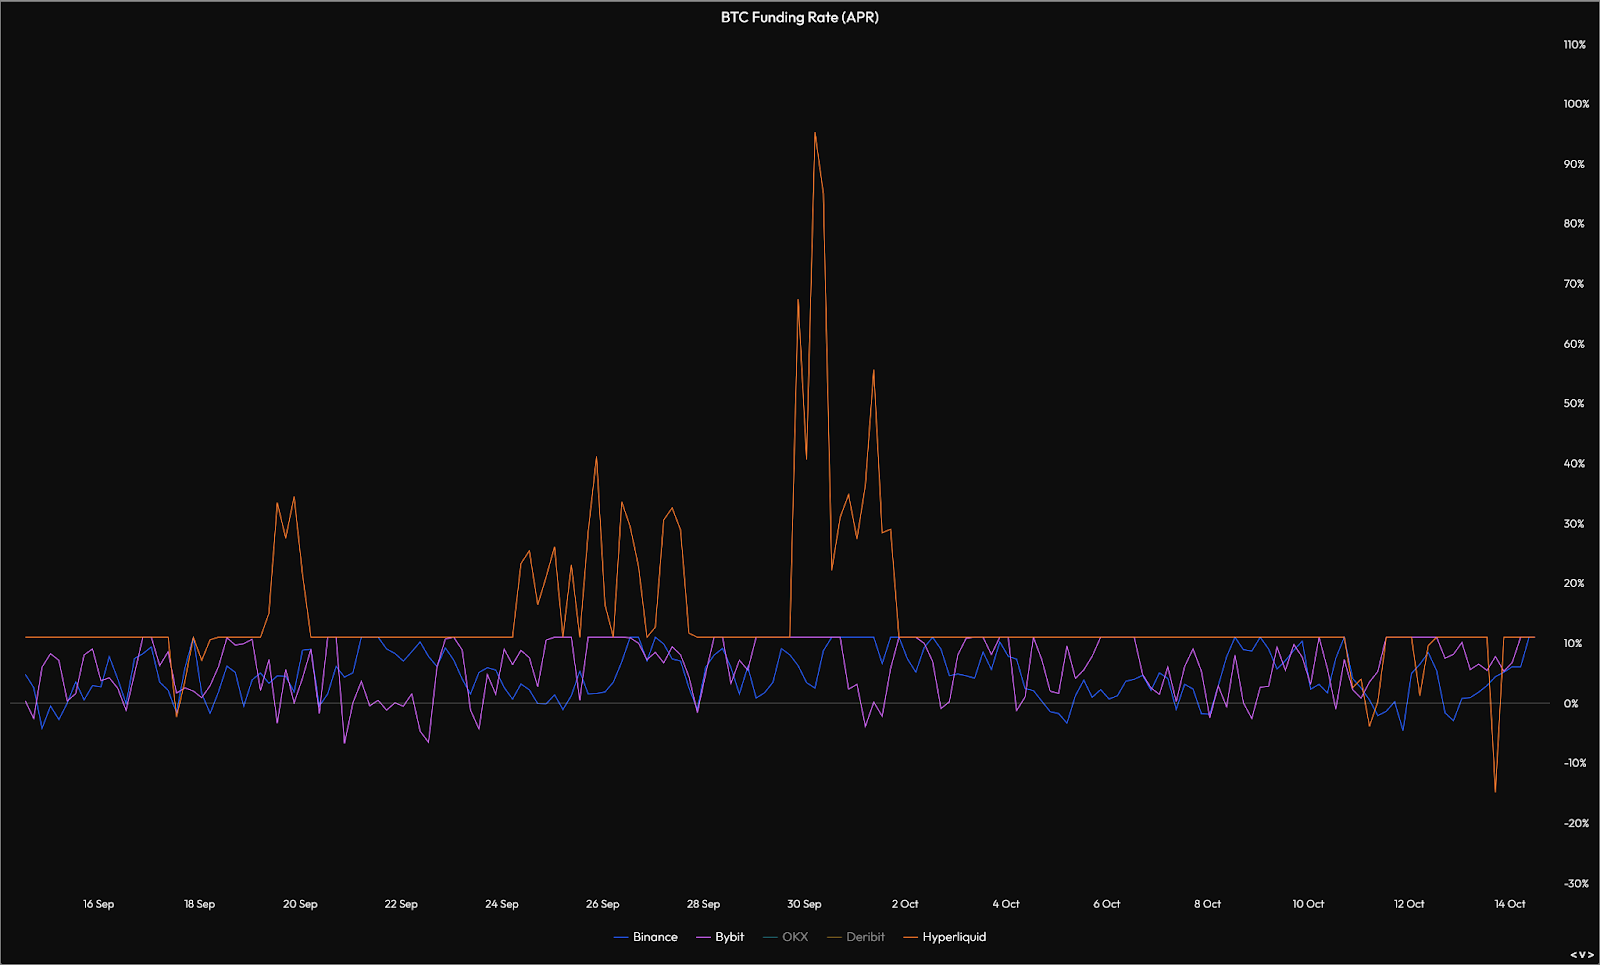Click the 0% y-axis tick label
The image size is (1600, 965).
click(1571, 704)
